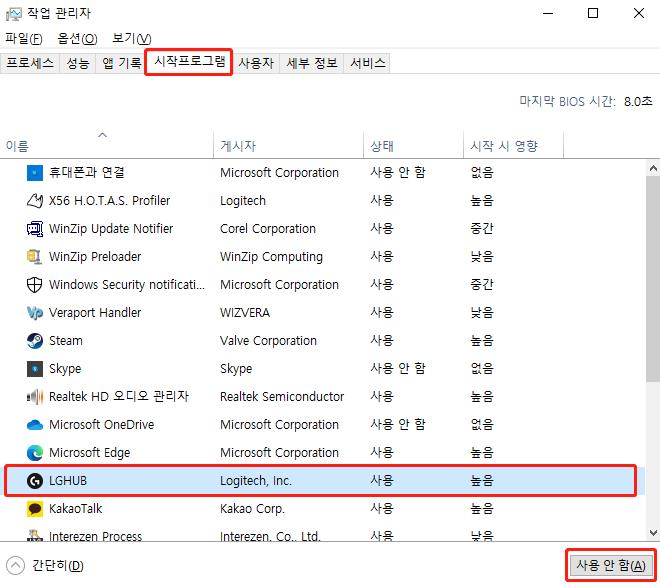The width and height of the screenshot is (660, 588).
Task: Click the Interezen Process row name
Action: (x=96, y=536)
